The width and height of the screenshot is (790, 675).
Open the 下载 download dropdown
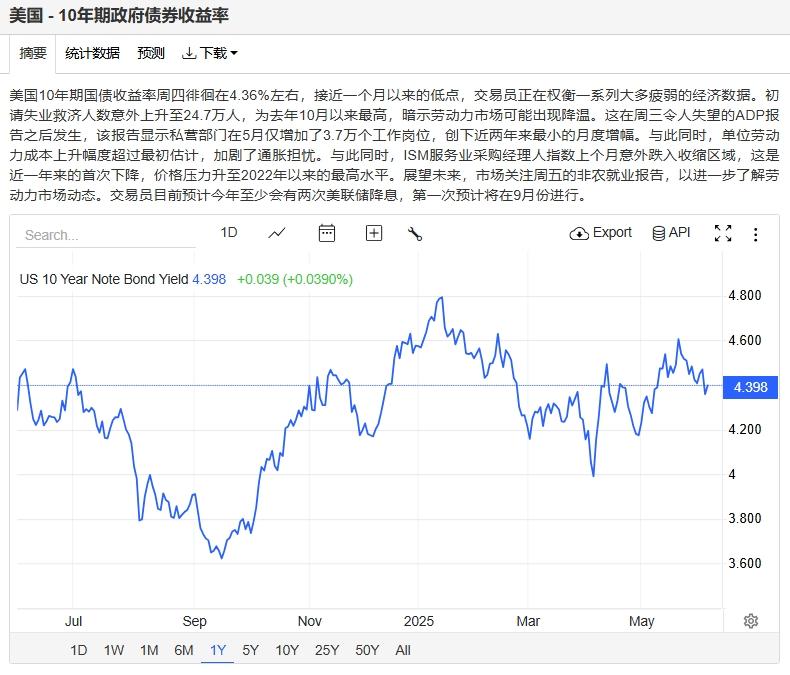(x=209, y=53)
